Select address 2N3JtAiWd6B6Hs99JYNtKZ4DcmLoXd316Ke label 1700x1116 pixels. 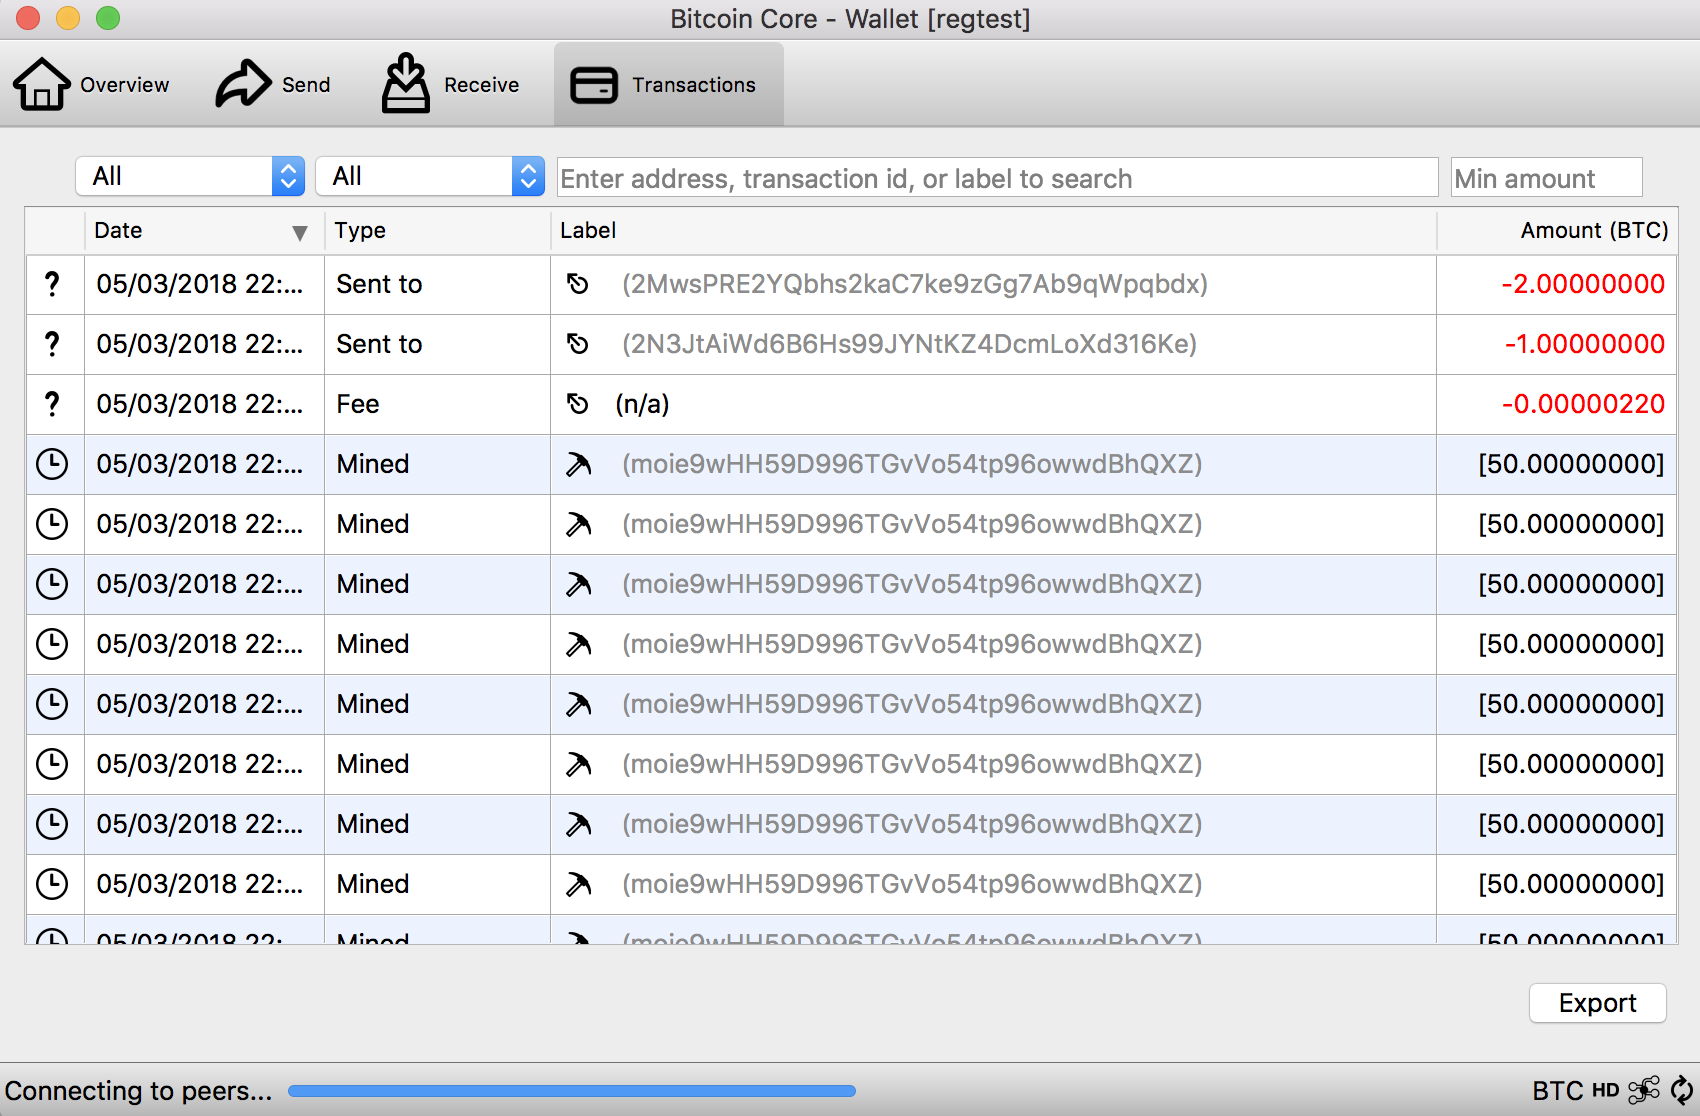[x=909, y=344]
